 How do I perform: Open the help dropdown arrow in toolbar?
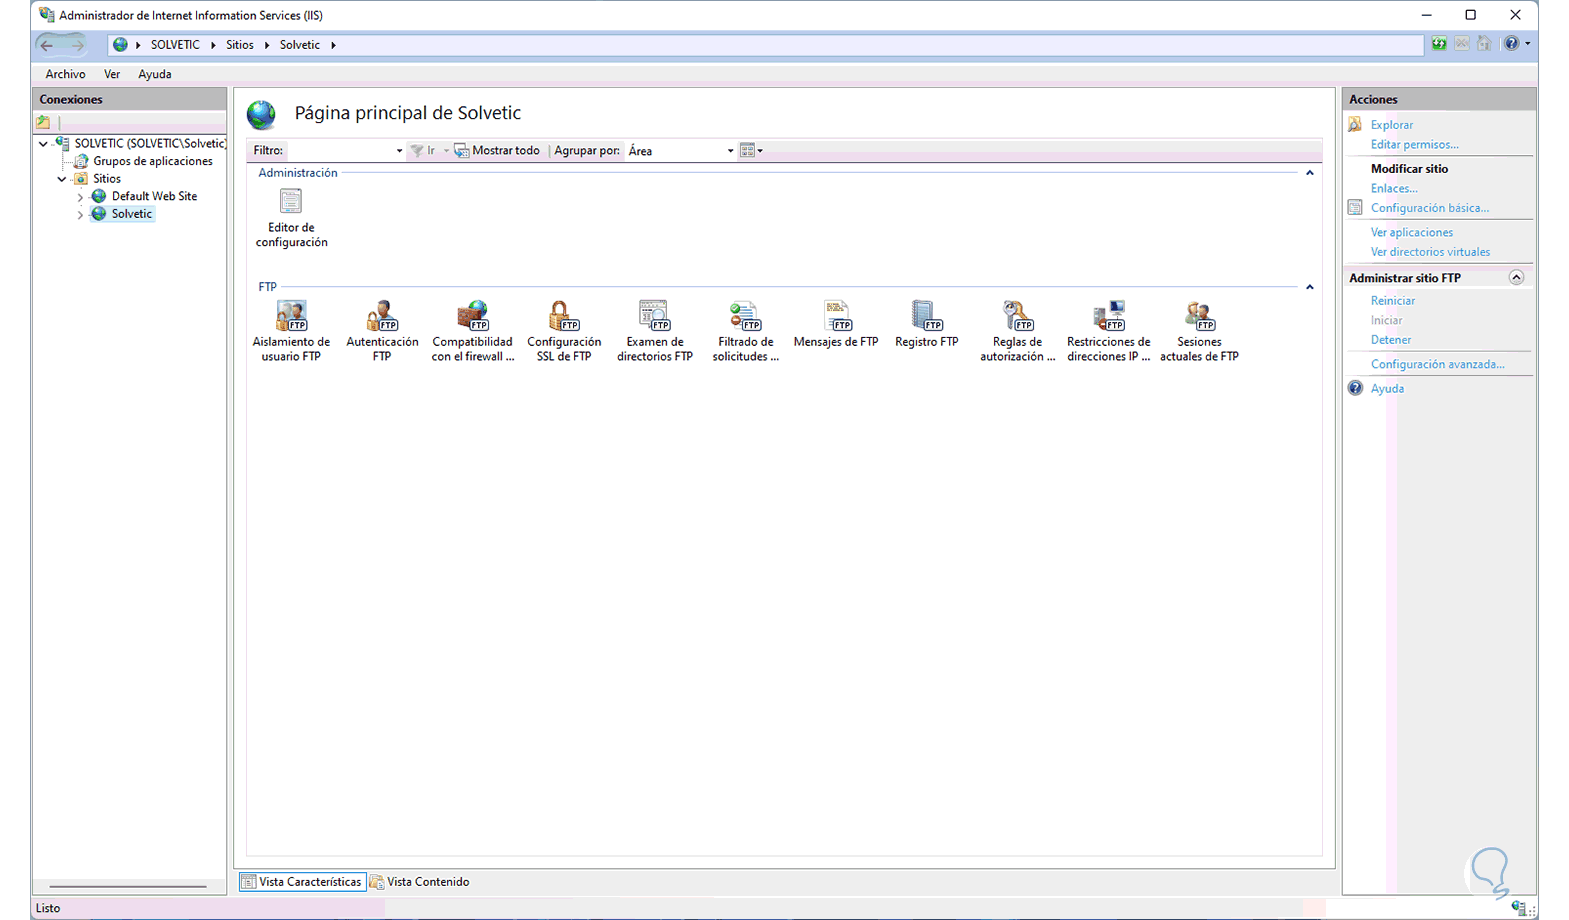(x=1527, y=44)
